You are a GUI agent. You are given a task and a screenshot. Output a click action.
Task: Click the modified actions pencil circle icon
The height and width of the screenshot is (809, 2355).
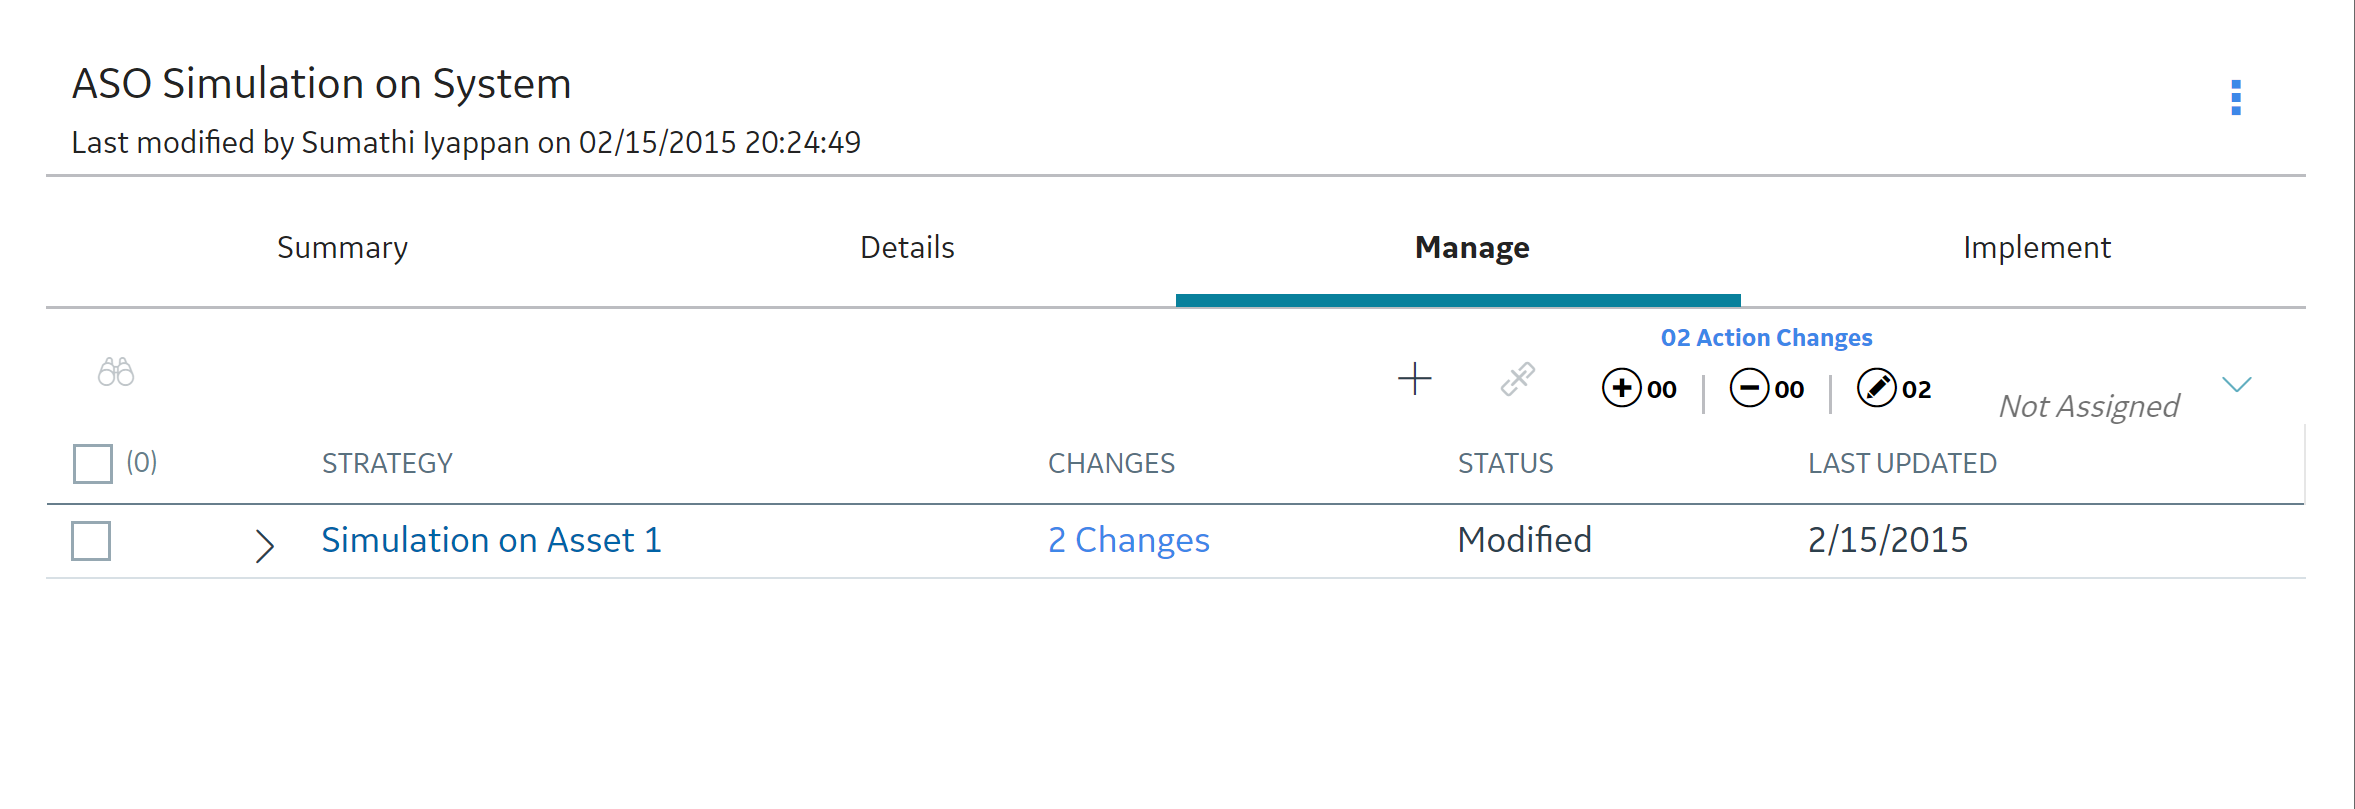click(1876, 388)
